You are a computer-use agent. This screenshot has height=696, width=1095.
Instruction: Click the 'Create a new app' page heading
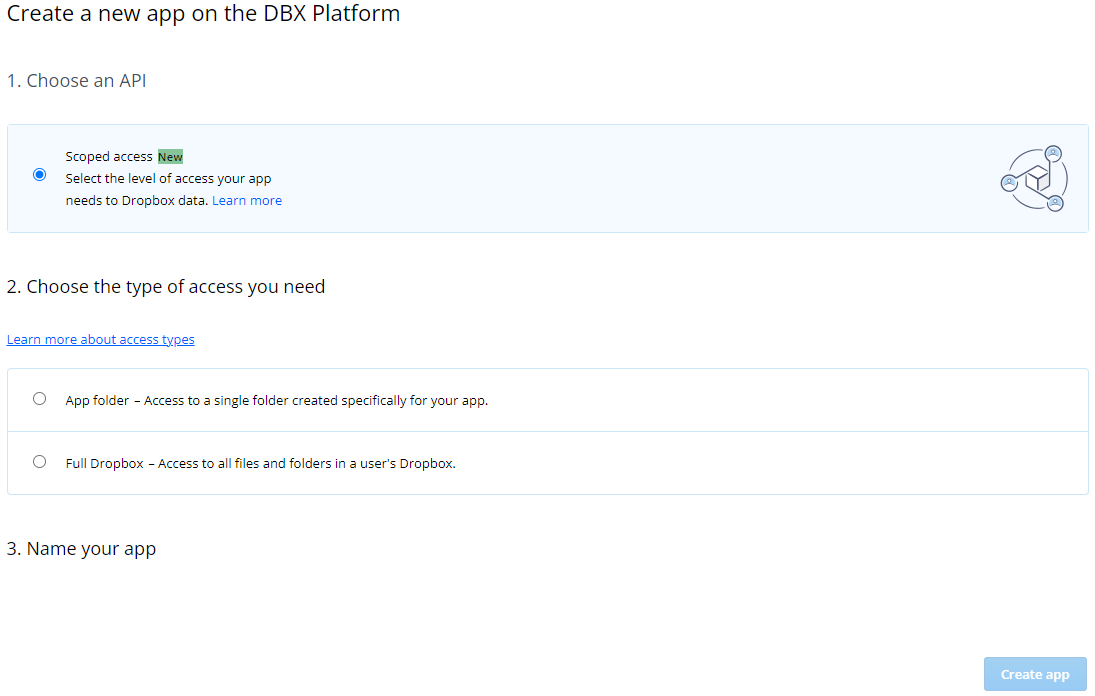coord(204,14)
